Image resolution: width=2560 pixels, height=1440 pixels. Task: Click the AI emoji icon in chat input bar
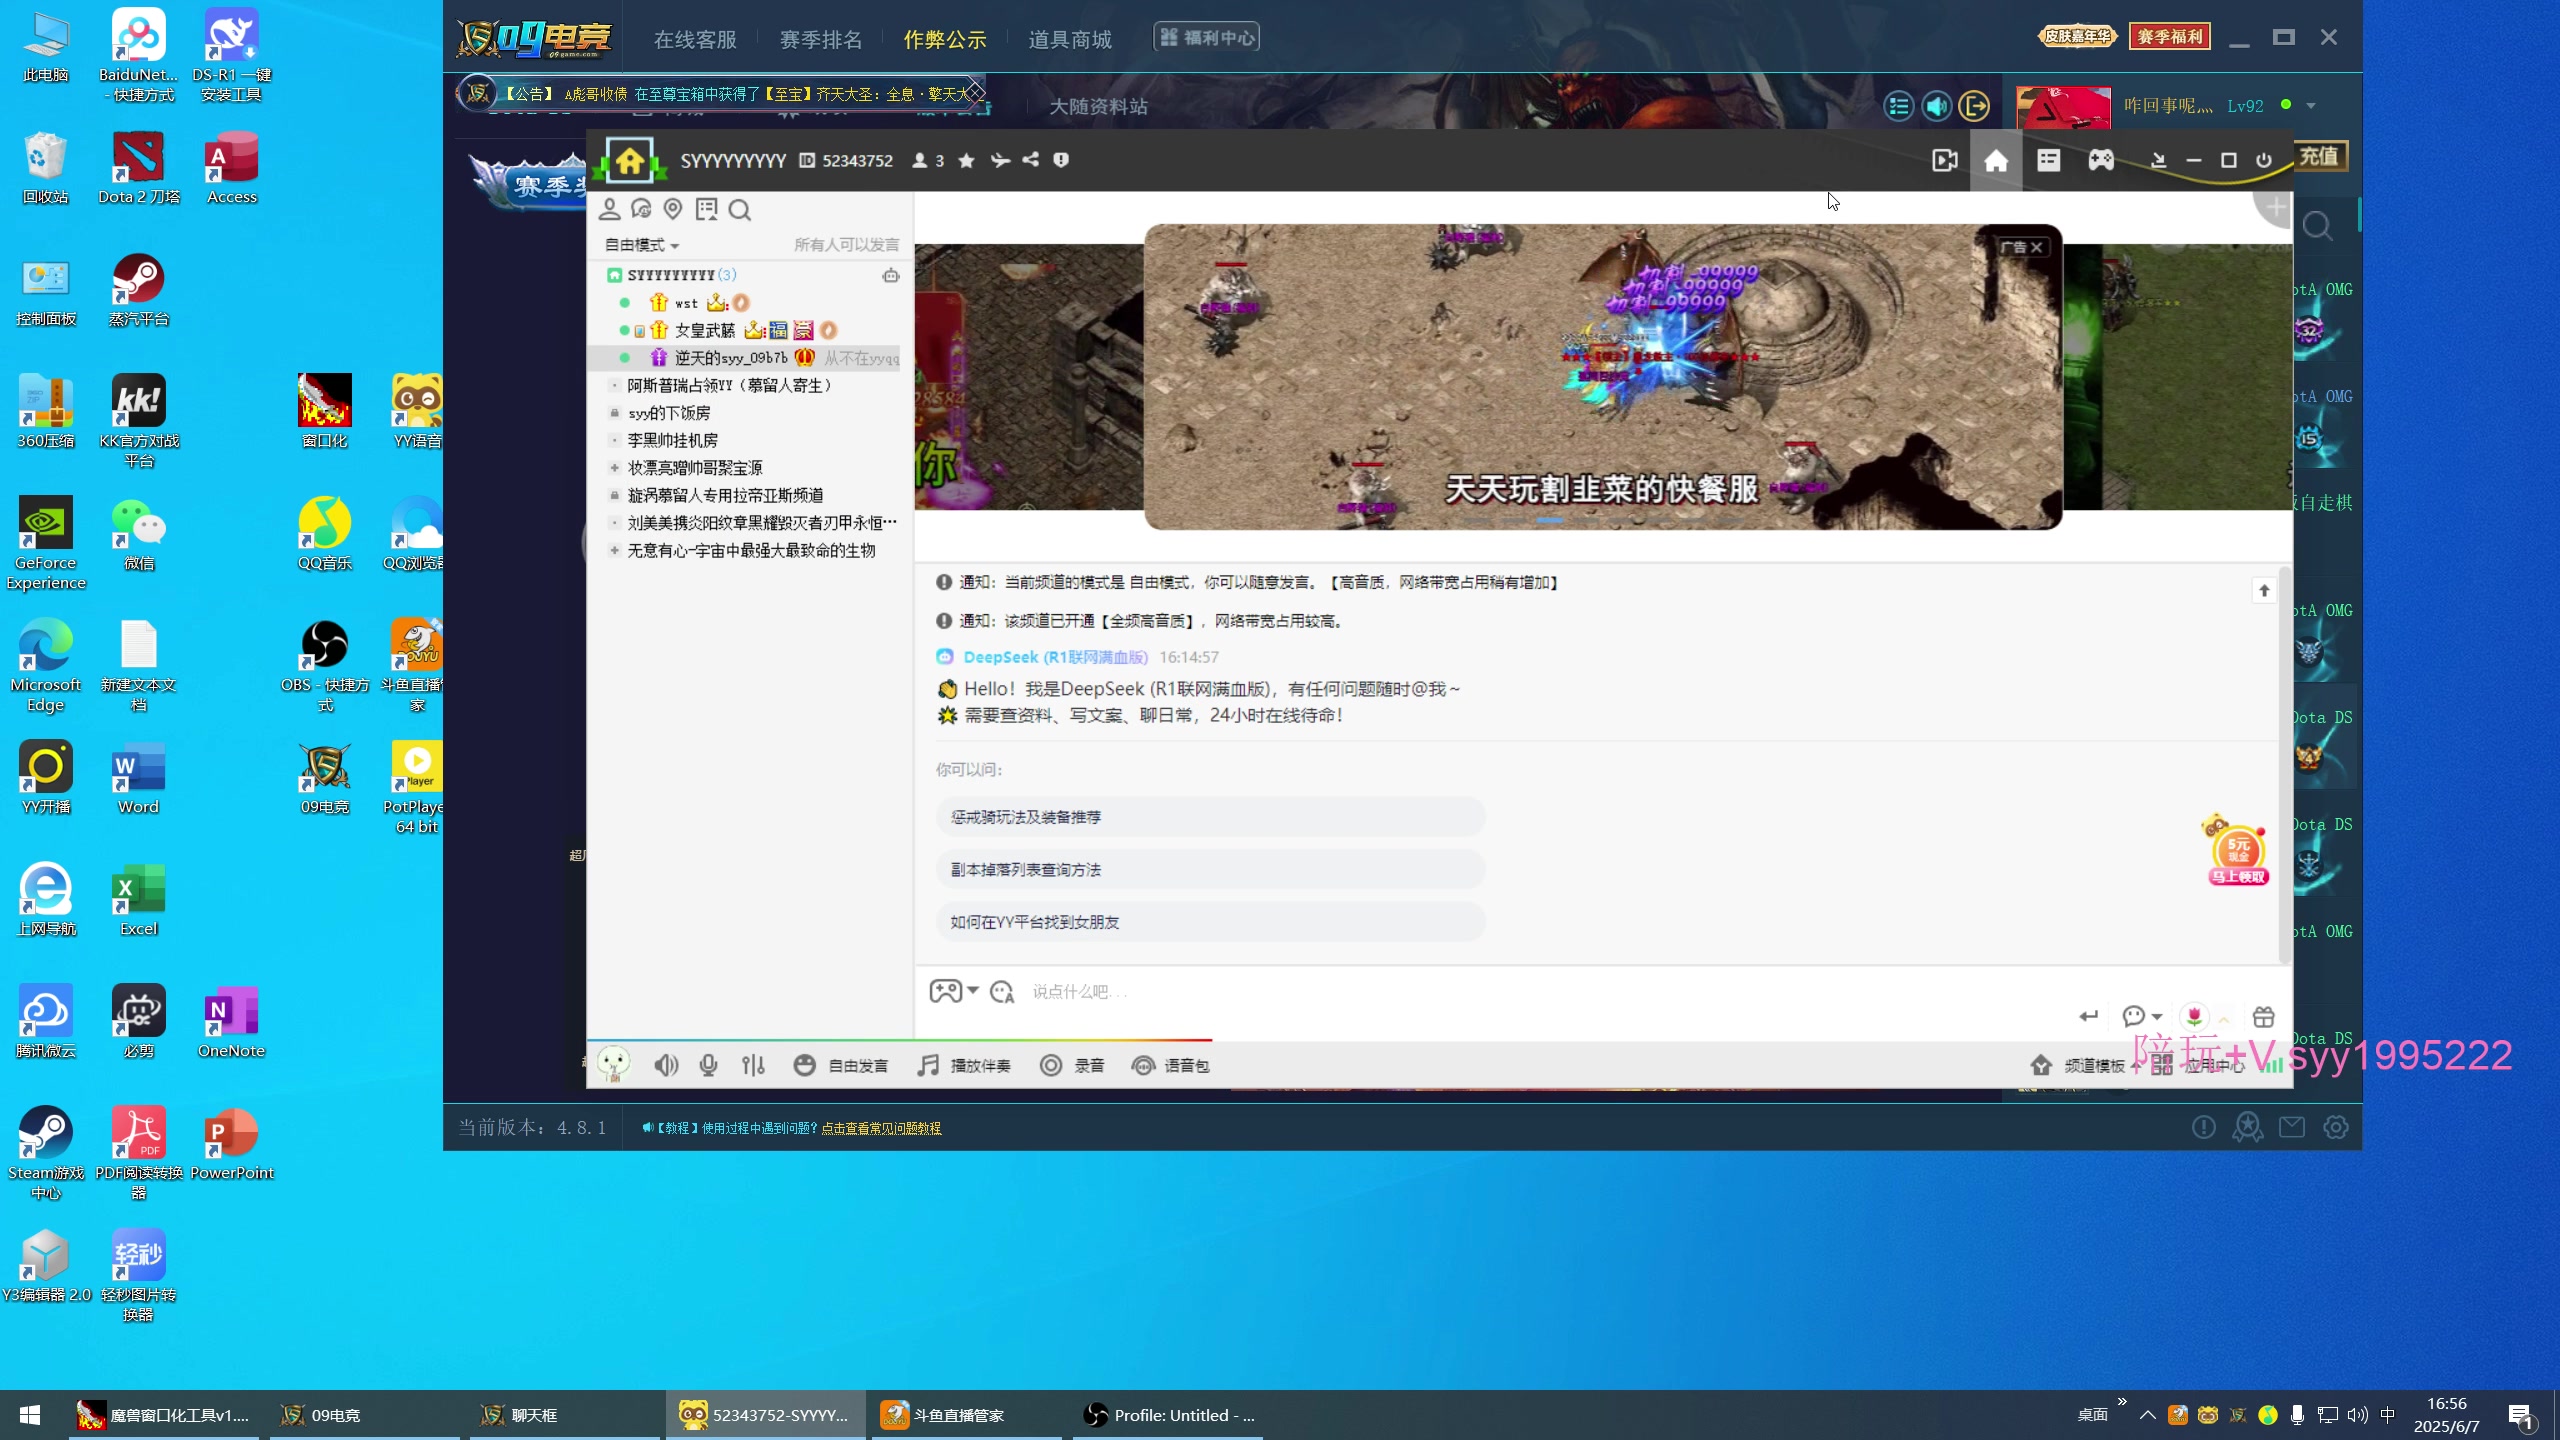click(1002, 991)
